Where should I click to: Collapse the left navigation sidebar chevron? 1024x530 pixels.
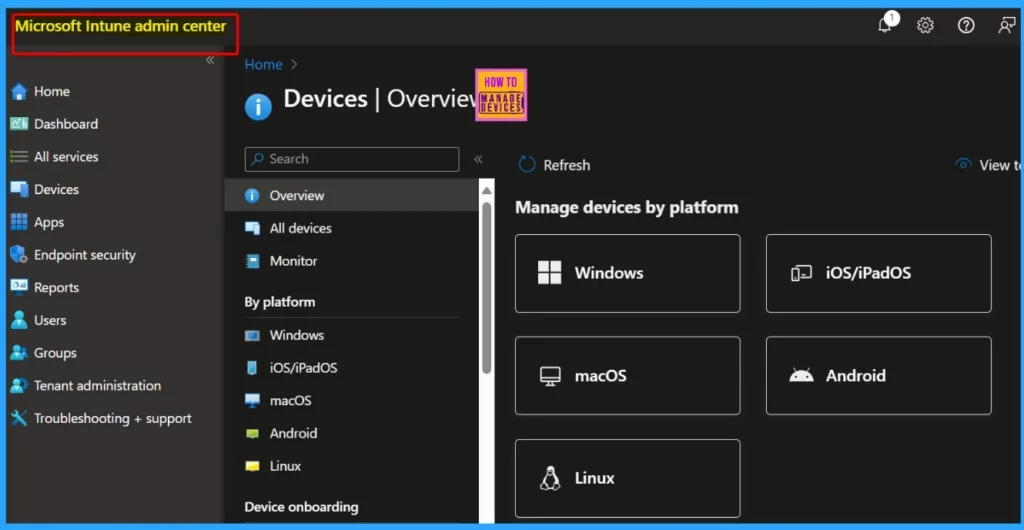[210, 60]
